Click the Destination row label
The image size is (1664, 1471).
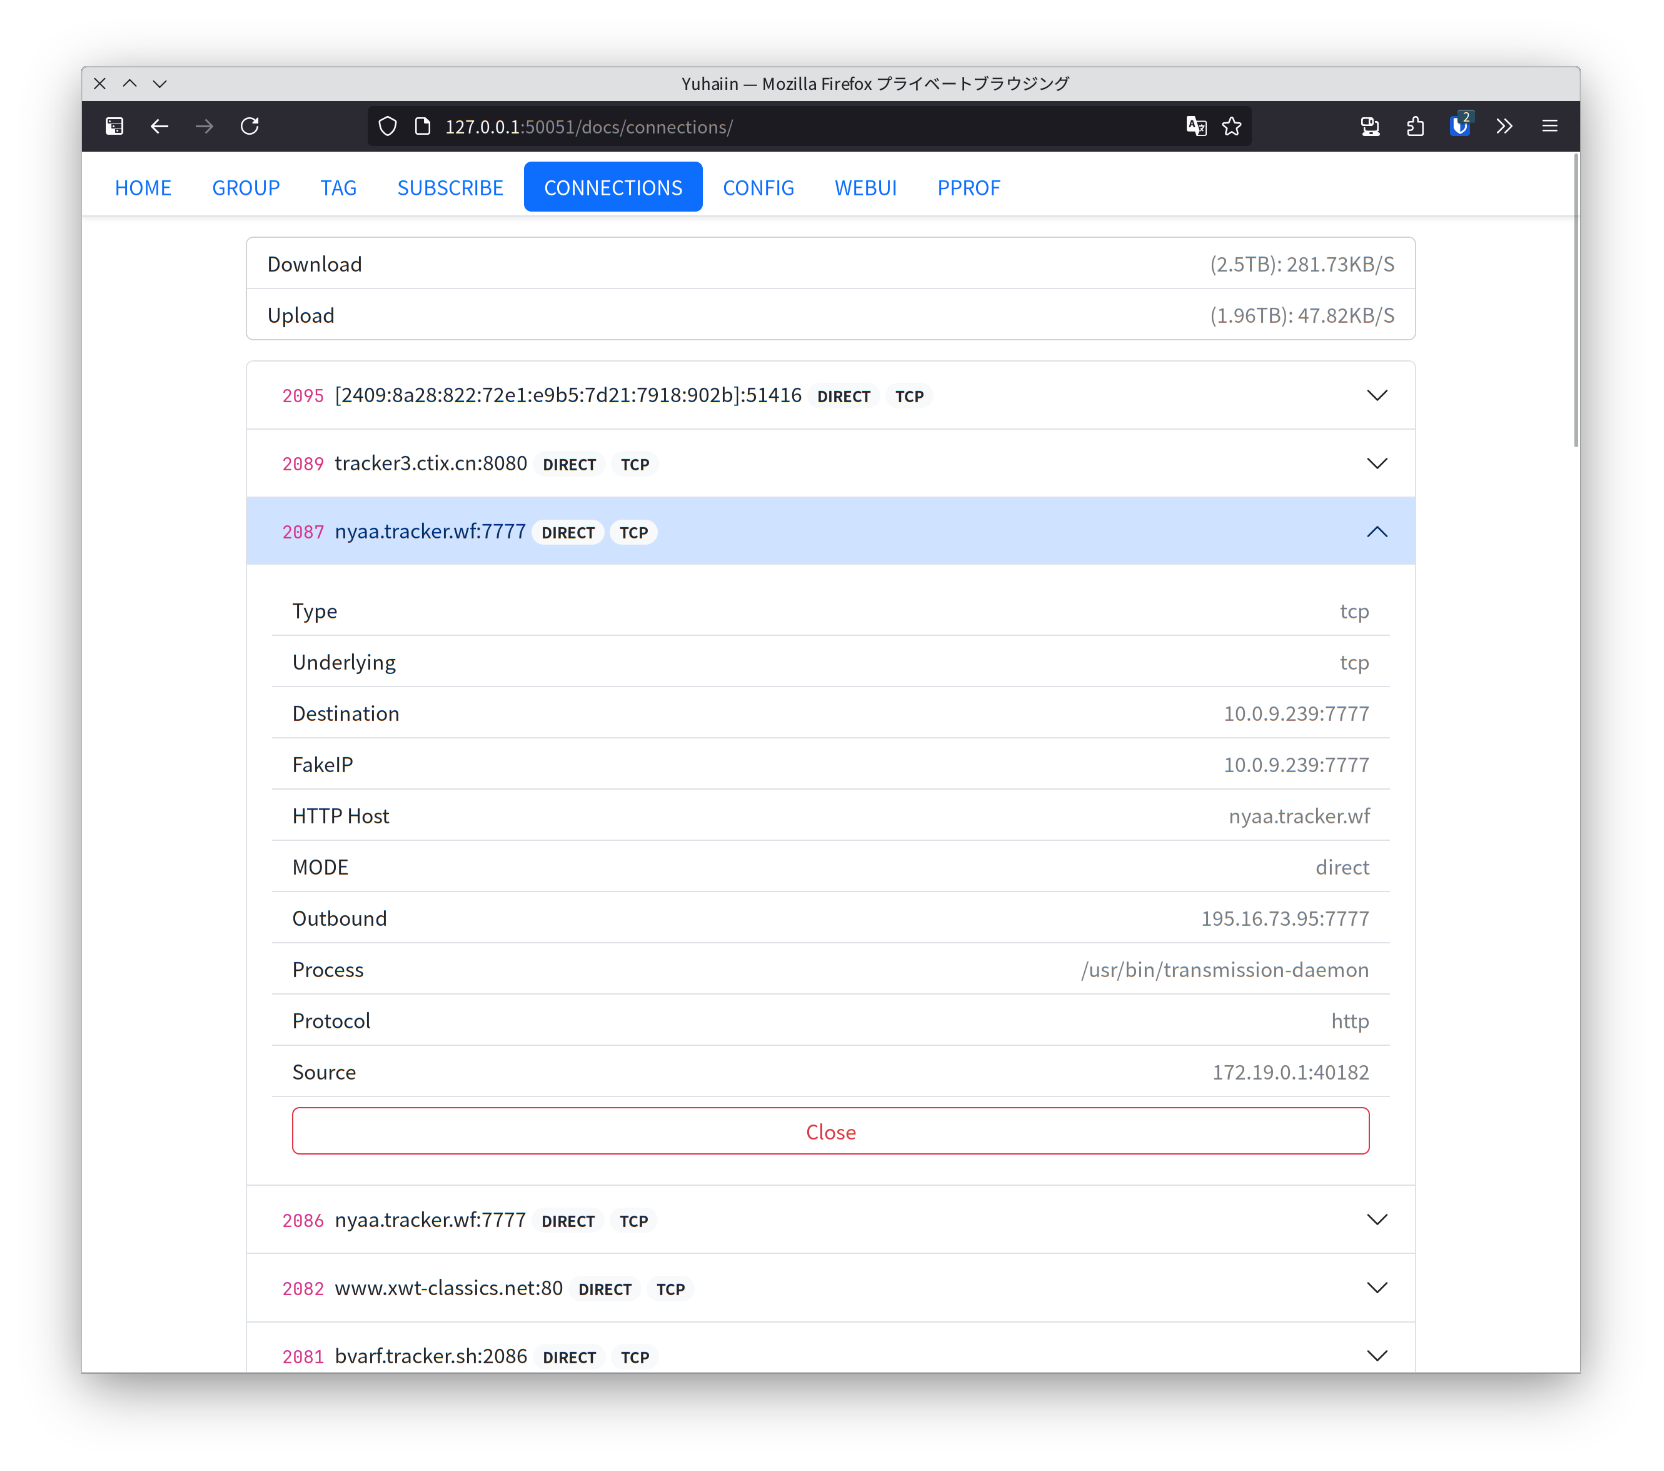[346, 714]
